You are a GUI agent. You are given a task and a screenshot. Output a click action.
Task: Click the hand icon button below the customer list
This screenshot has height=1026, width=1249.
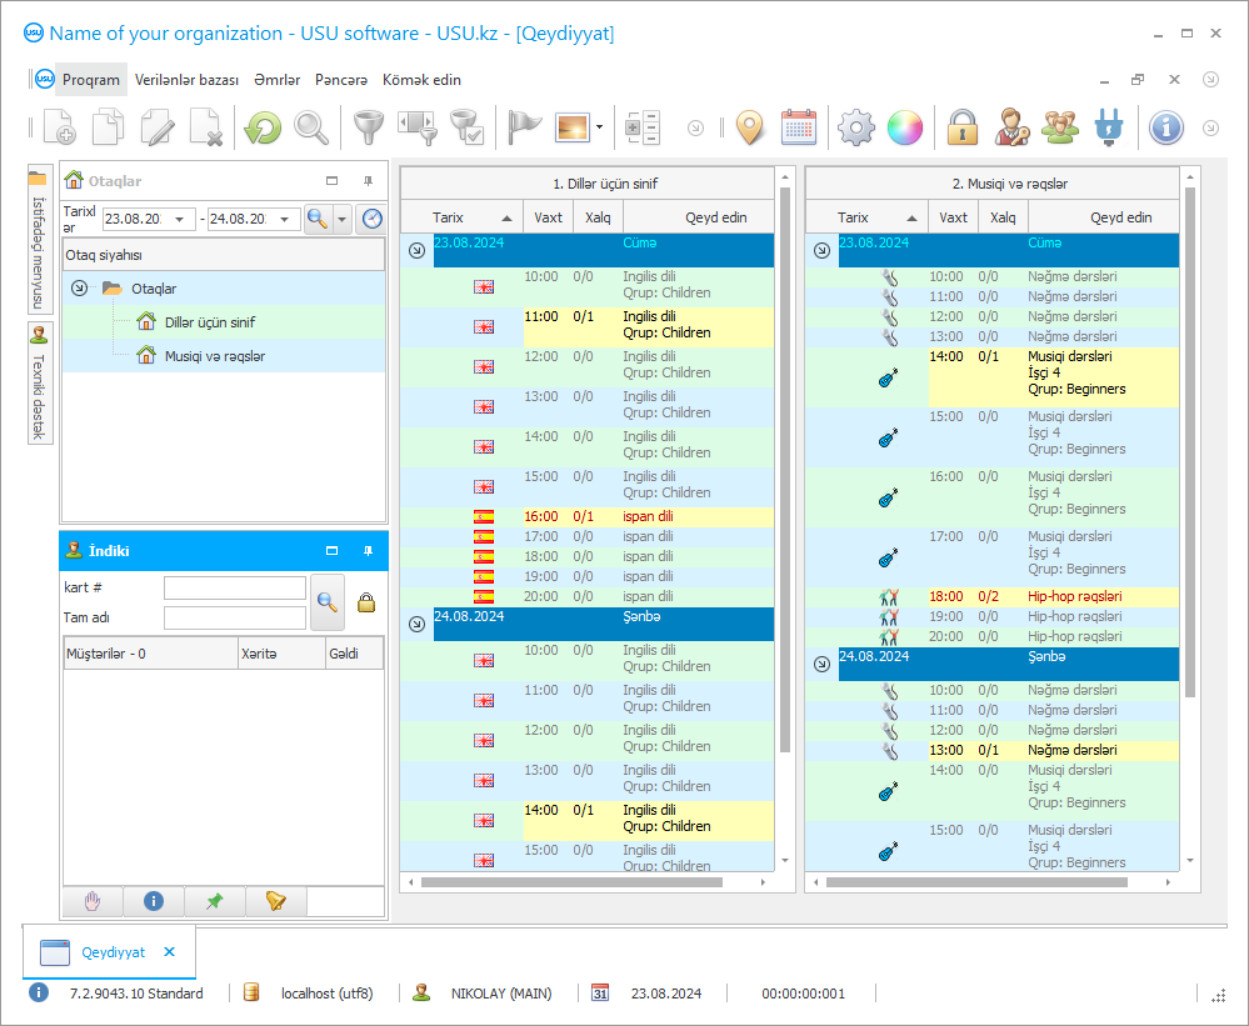click(x=92, y=901)
